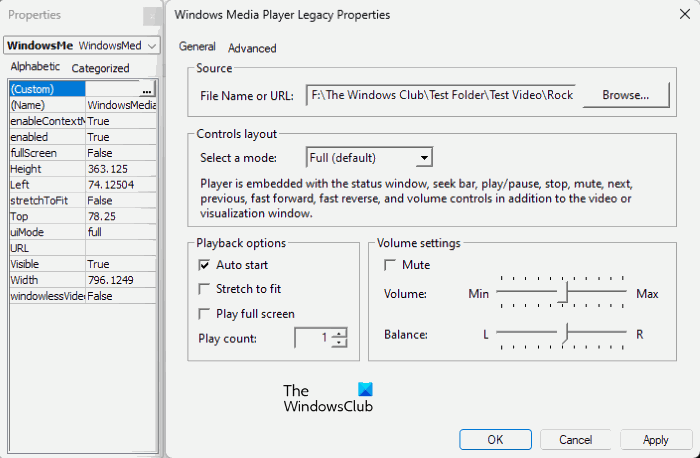Select the uiMode property name
Image resolution: width=700 pixels, height=458 pixels.
pyautogui.click(x=47, y=233)
